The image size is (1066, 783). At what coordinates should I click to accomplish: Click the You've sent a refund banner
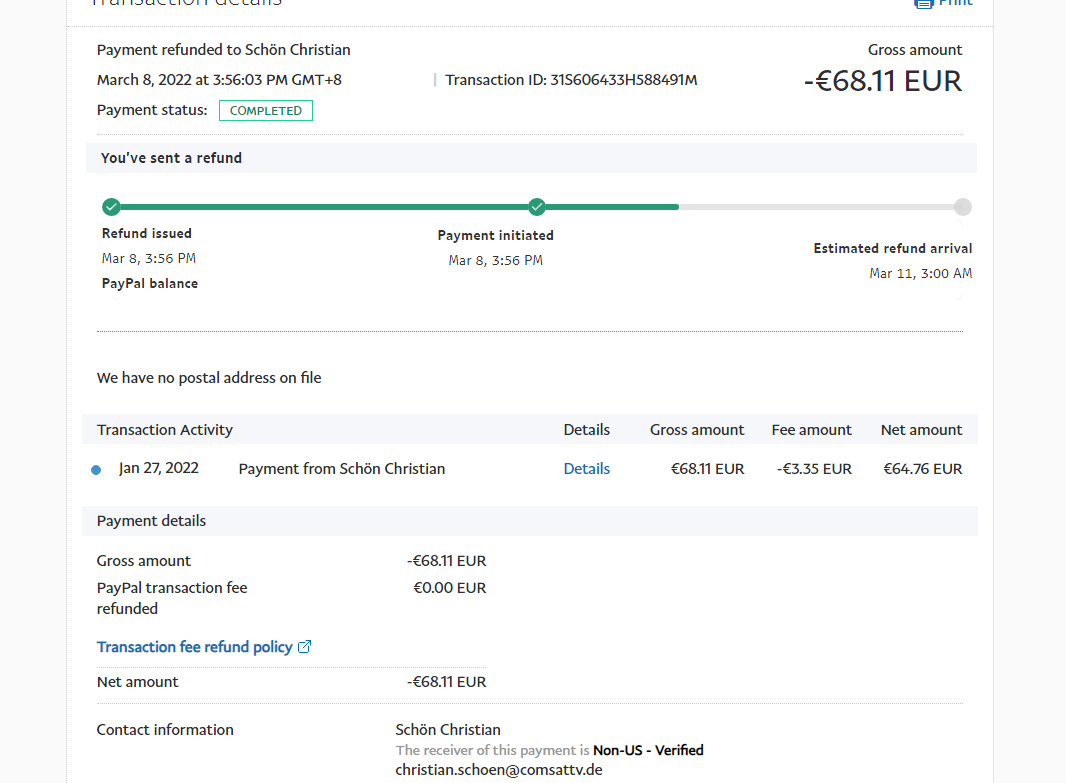tap(172, 158)
